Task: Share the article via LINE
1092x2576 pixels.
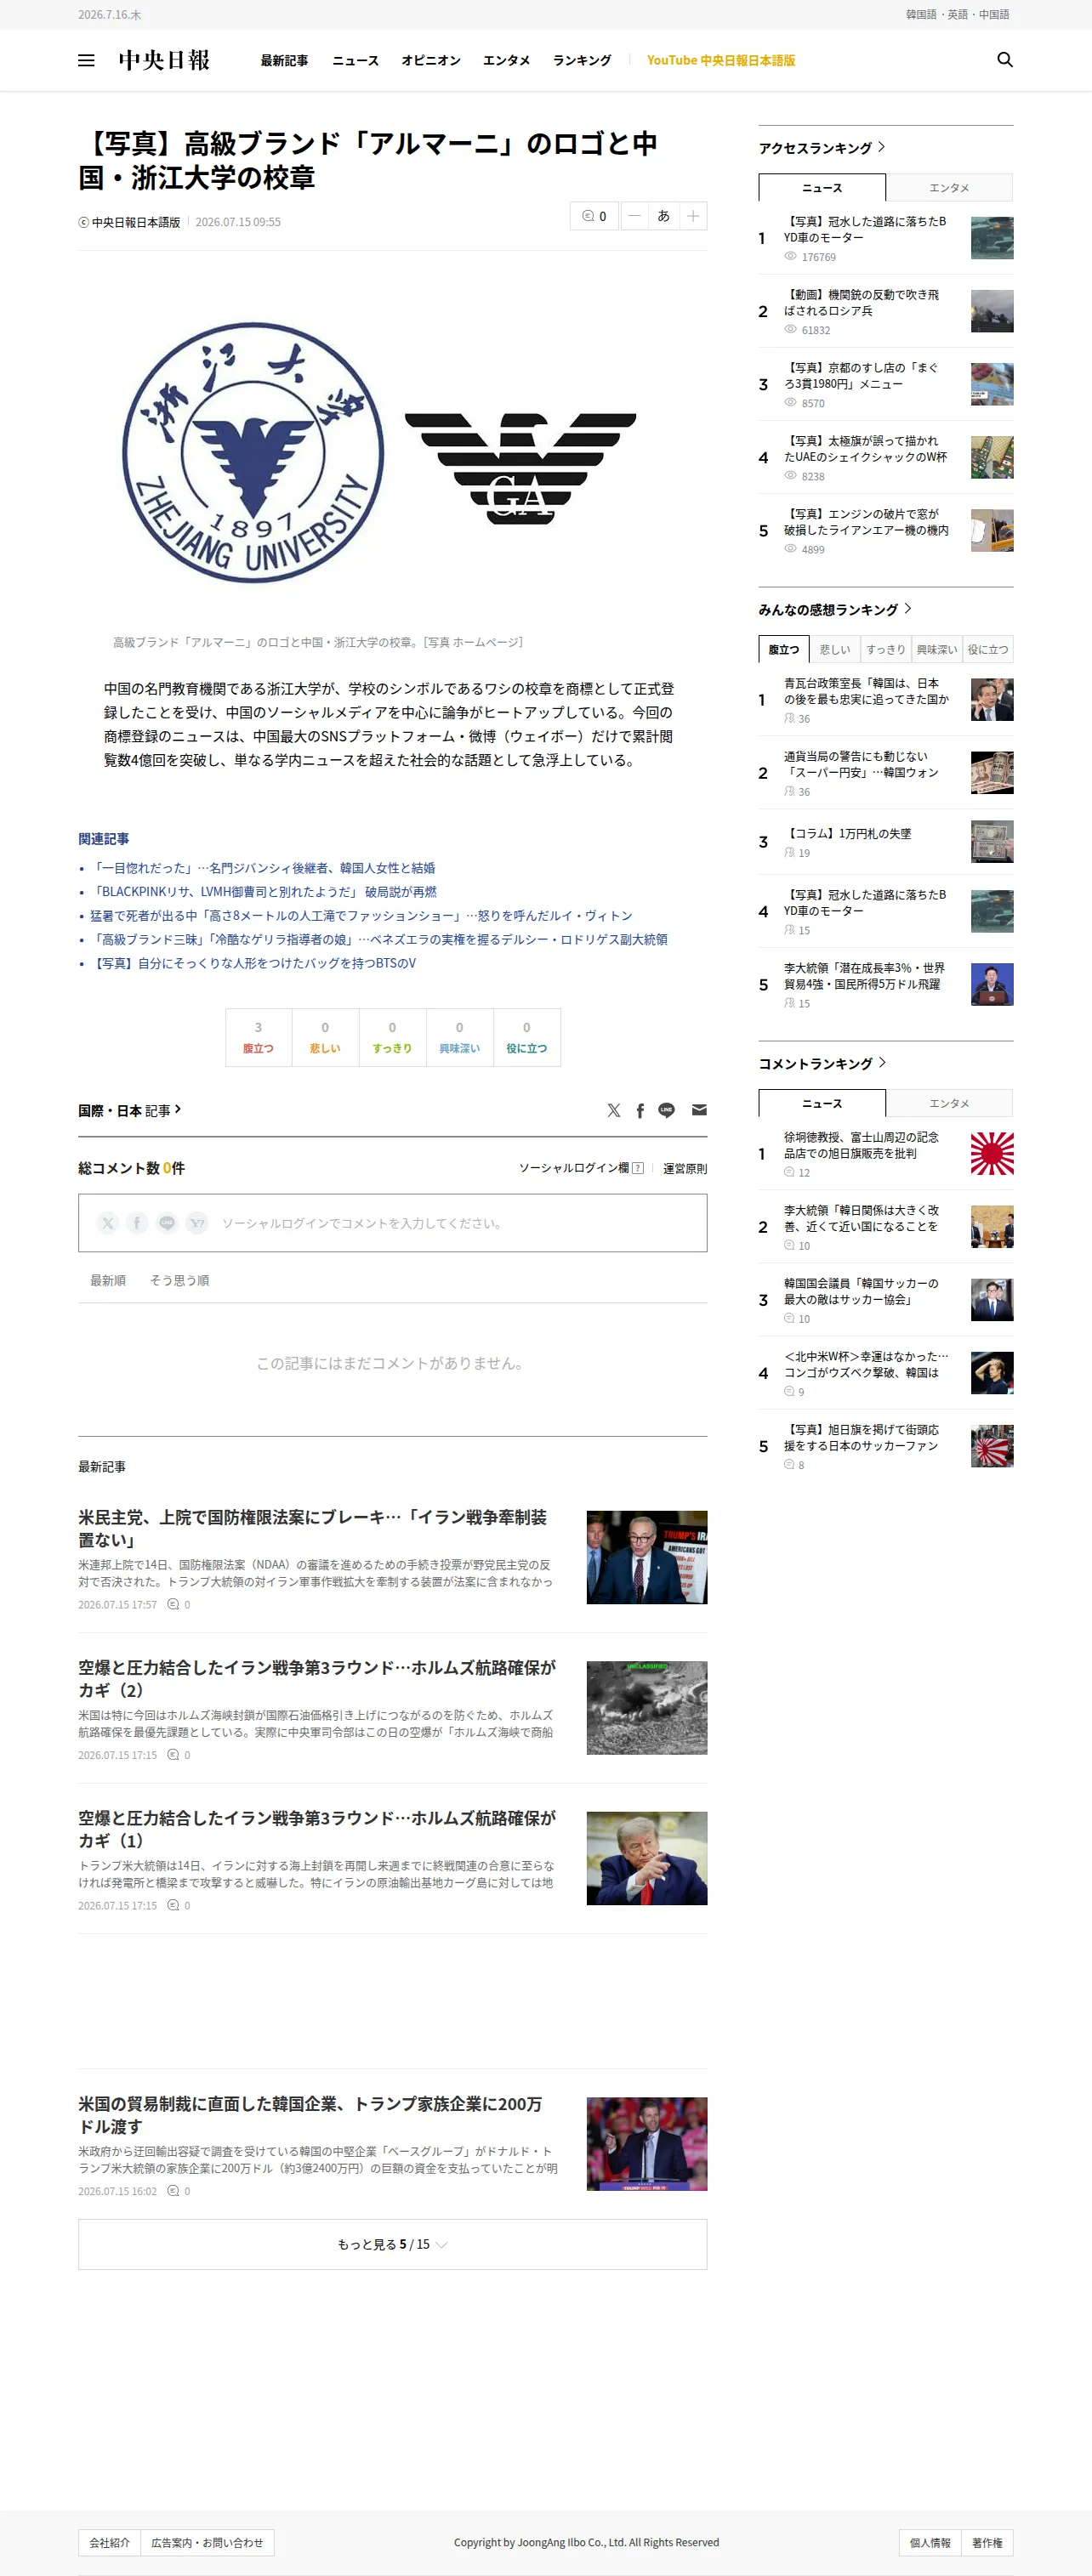Action: (667, 1110)
